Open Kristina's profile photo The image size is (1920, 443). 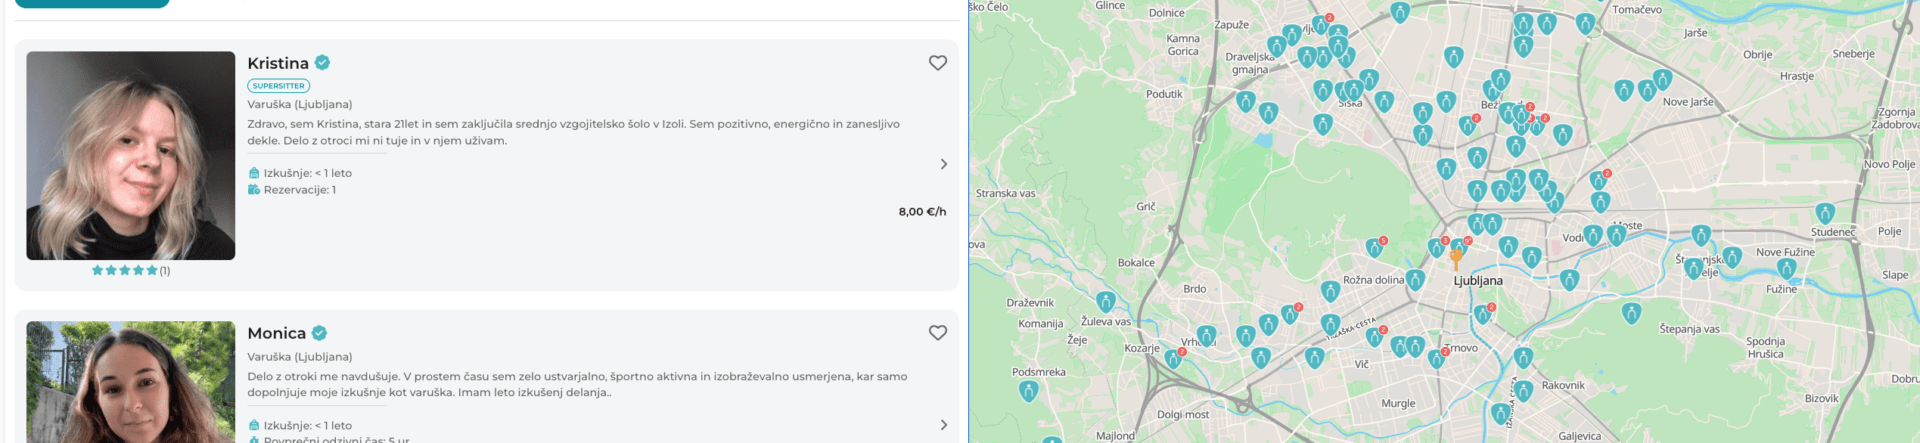tap(131, 156)
